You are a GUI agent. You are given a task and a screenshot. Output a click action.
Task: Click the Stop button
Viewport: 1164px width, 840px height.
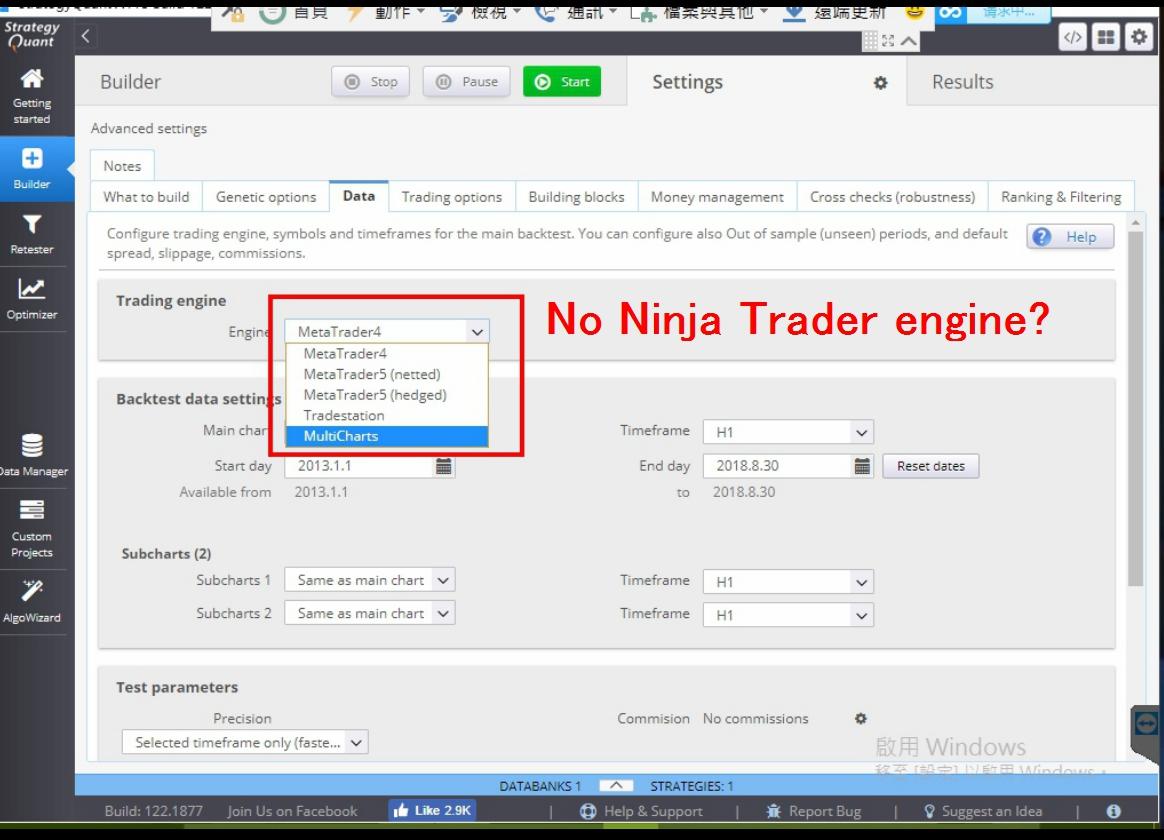click(x=370, y=82)
